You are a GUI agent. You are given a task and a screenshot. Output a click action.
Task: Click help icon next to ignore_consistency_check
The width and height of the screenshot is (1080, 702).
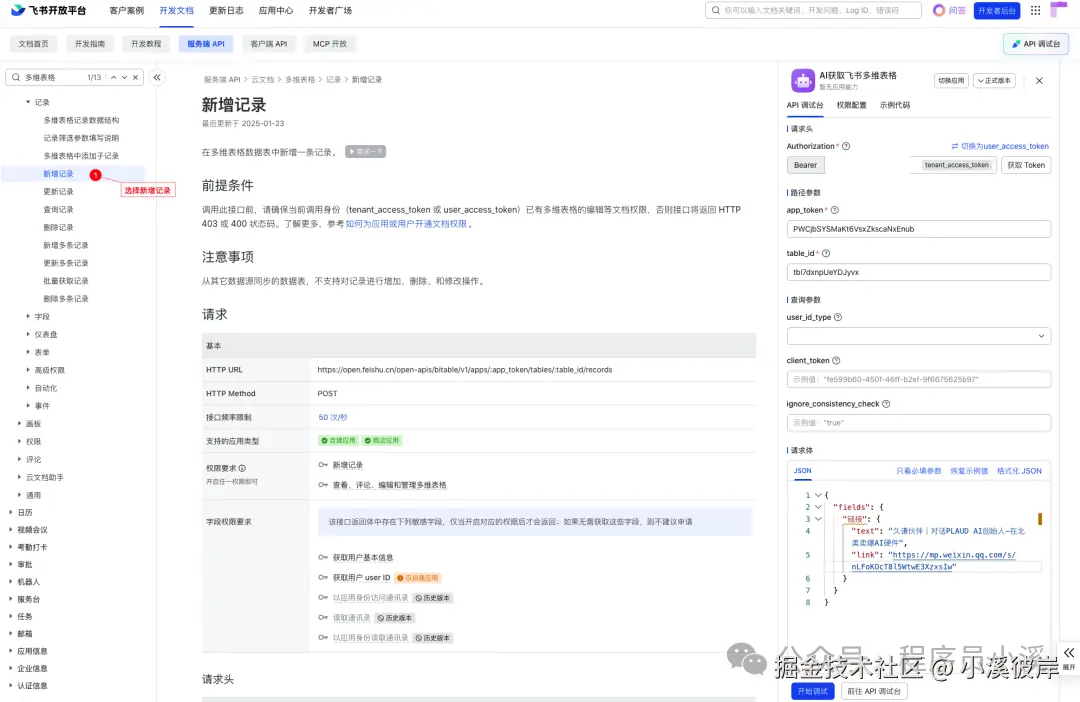(x=886, y=404)
